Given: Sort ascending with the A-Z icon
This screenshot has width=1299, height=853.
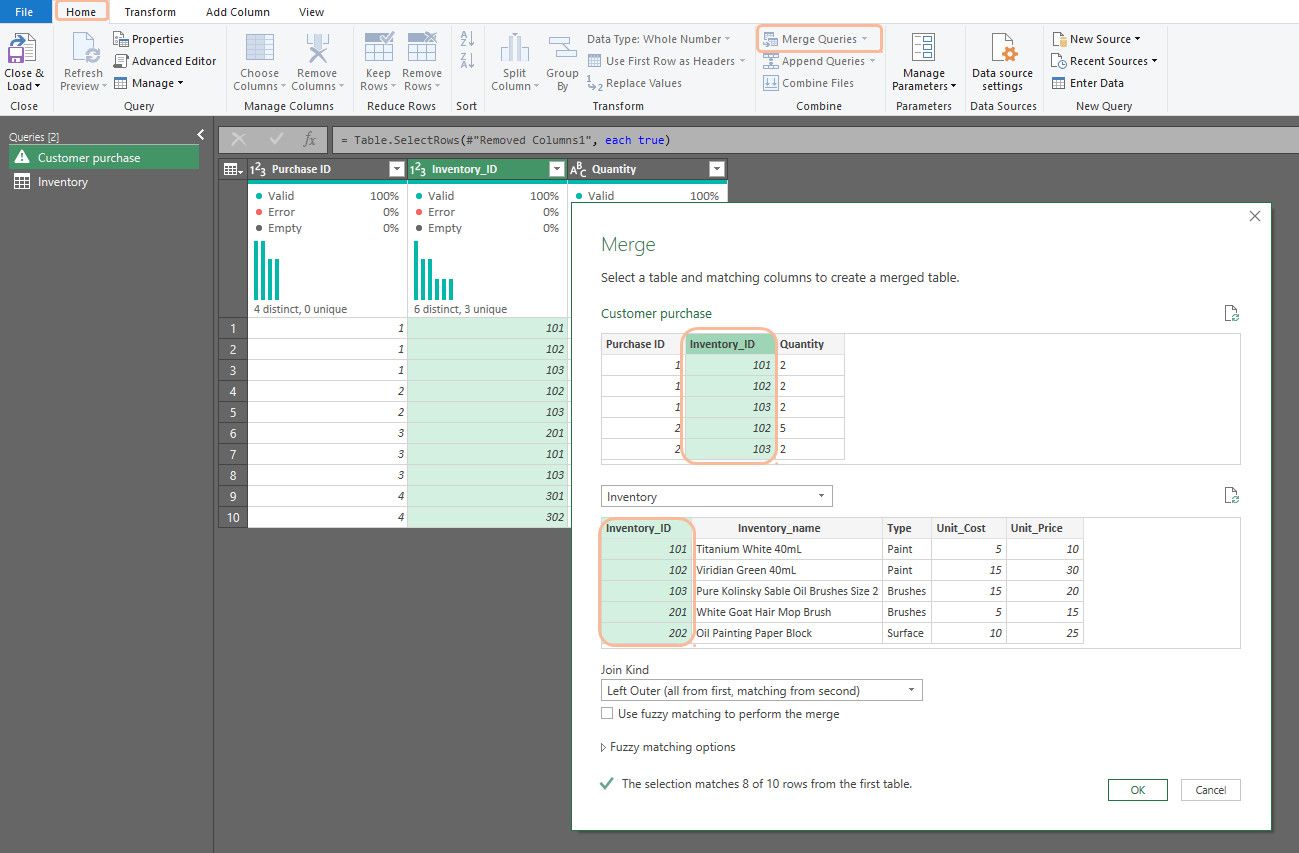Looking at the screenshot, I should tap(467, 39).
